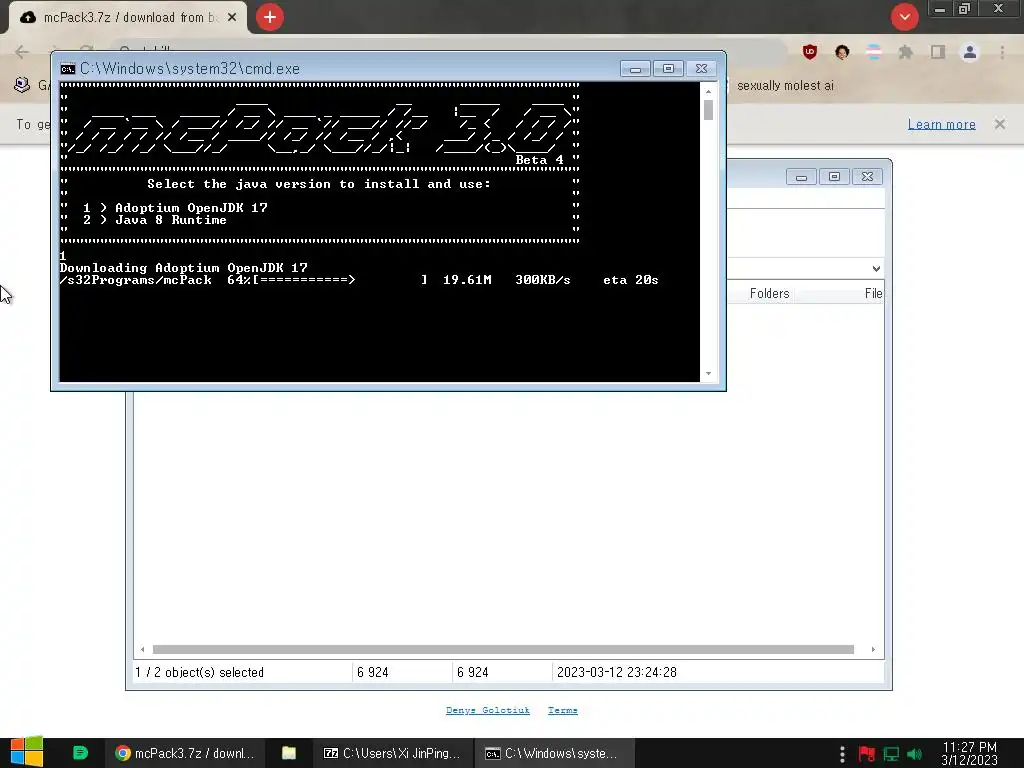Click the first bookmark icon on bookmarks bar
1024x768 pixels.
22,85
